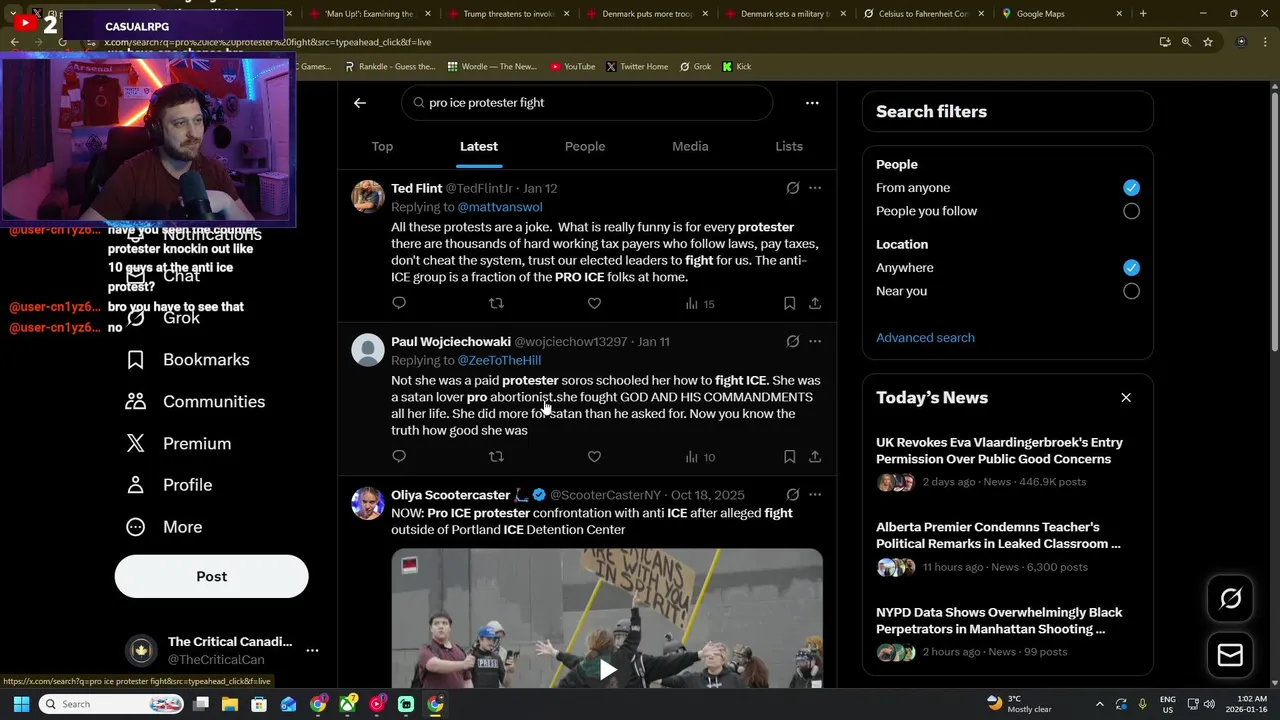Open floating Messages button
This screenshot has width=1280, height=720.
[x=1230, y=655]
